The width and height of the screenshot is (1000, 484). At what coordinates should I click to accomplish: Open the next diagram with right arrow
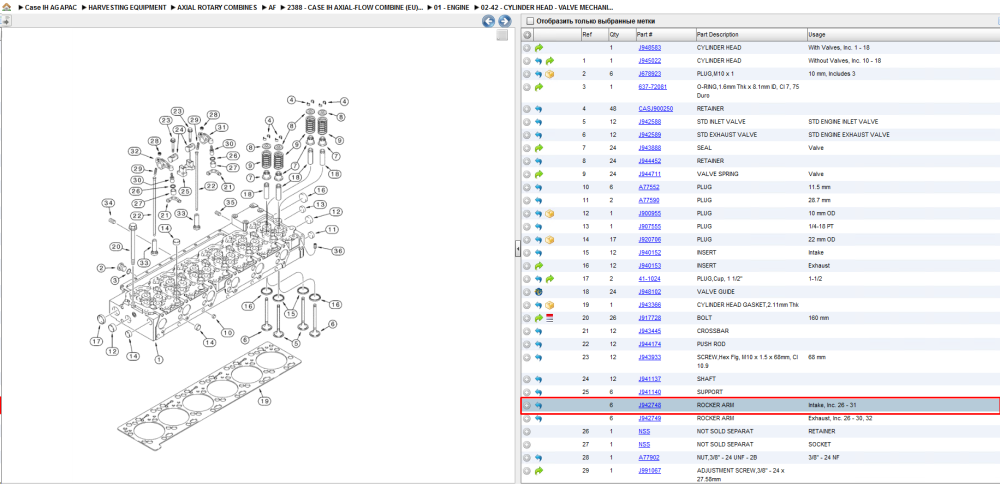click(504, 21)
